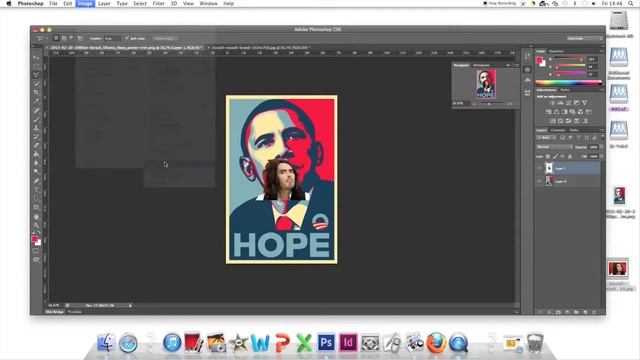Select the Clone Stamp tool
The height and width of the screenshot is (360, 640).
coord(36,128)
